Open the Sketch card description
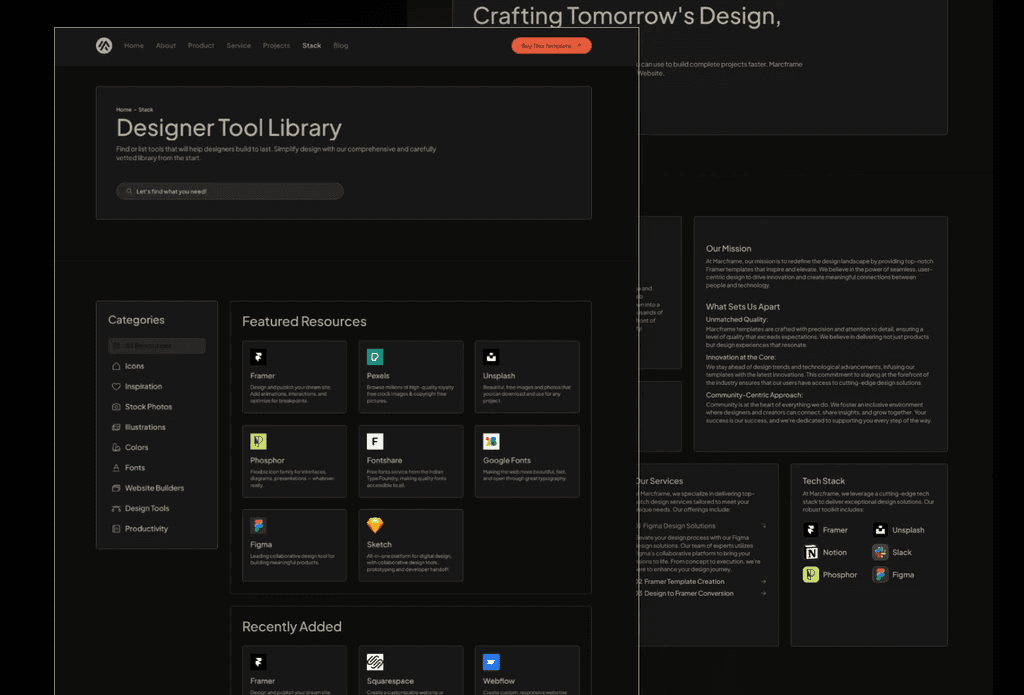The height and width of the screenshot is (695, 1024). pyautogui.click(x=409, y=562)
